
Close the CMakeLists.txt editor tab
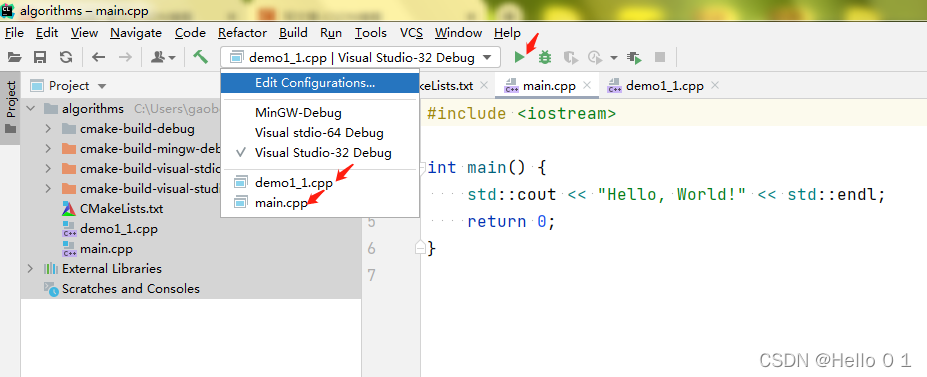tap(484, 86)
